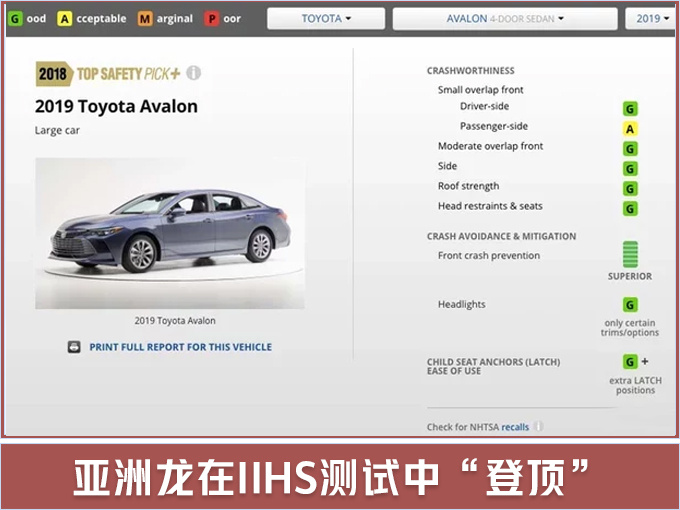Click the 'extra LATCH positions' note
680x510 pixels.
click(635, 385)
